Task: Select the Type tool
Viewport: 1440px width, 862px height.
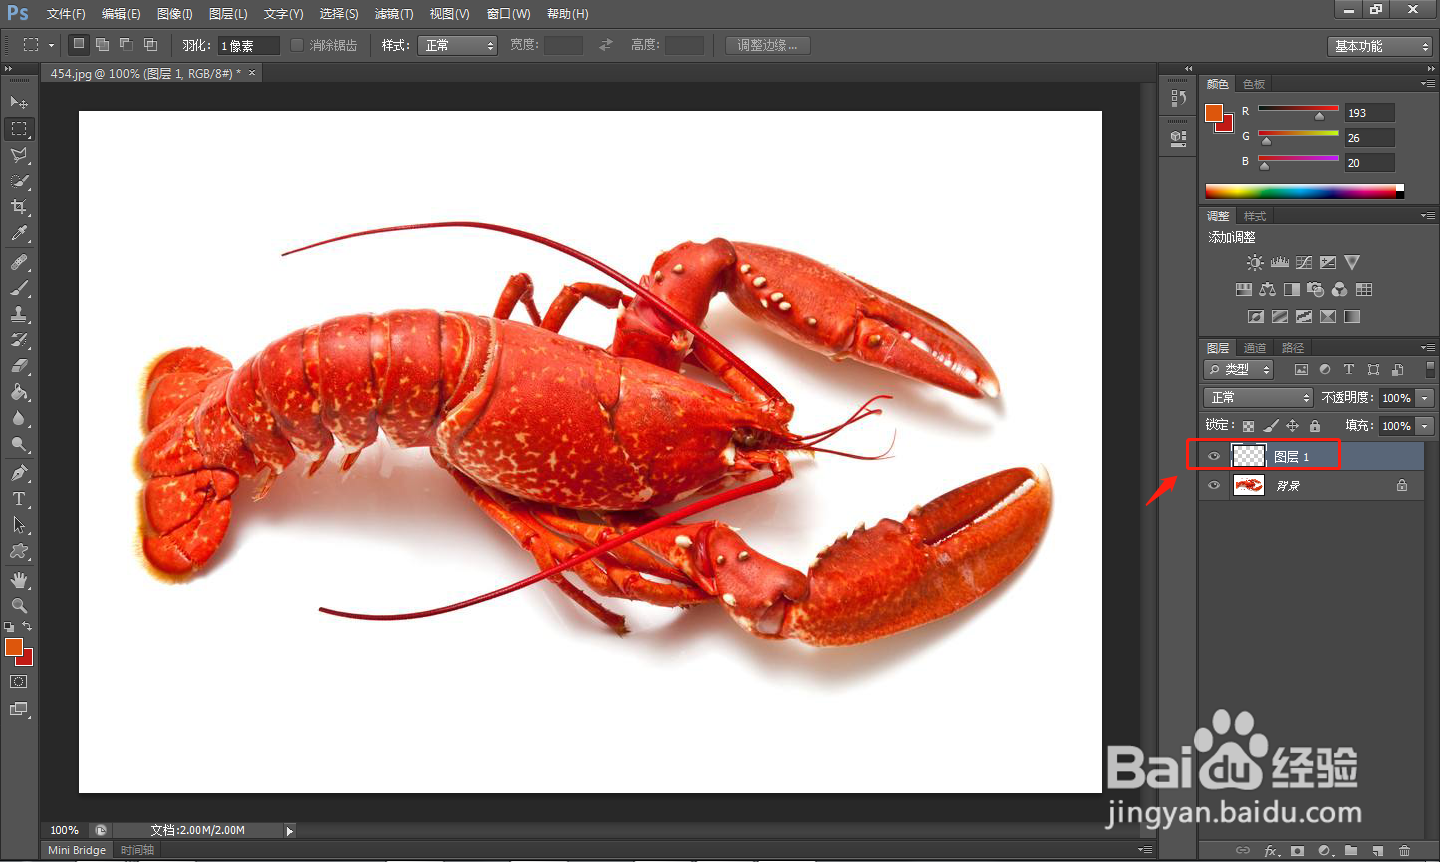Action: (x=19, y=499)
